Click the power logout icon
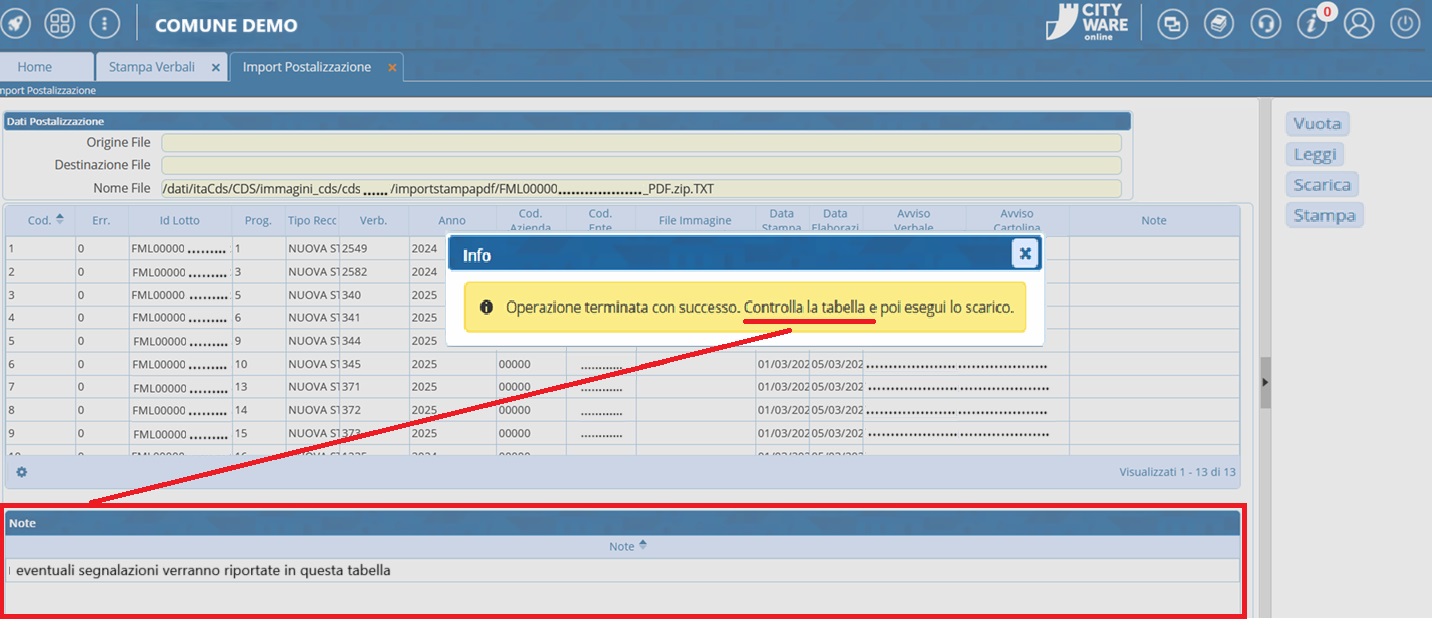The height and width of the screenshot is (634, 1432). (1405, 24)
